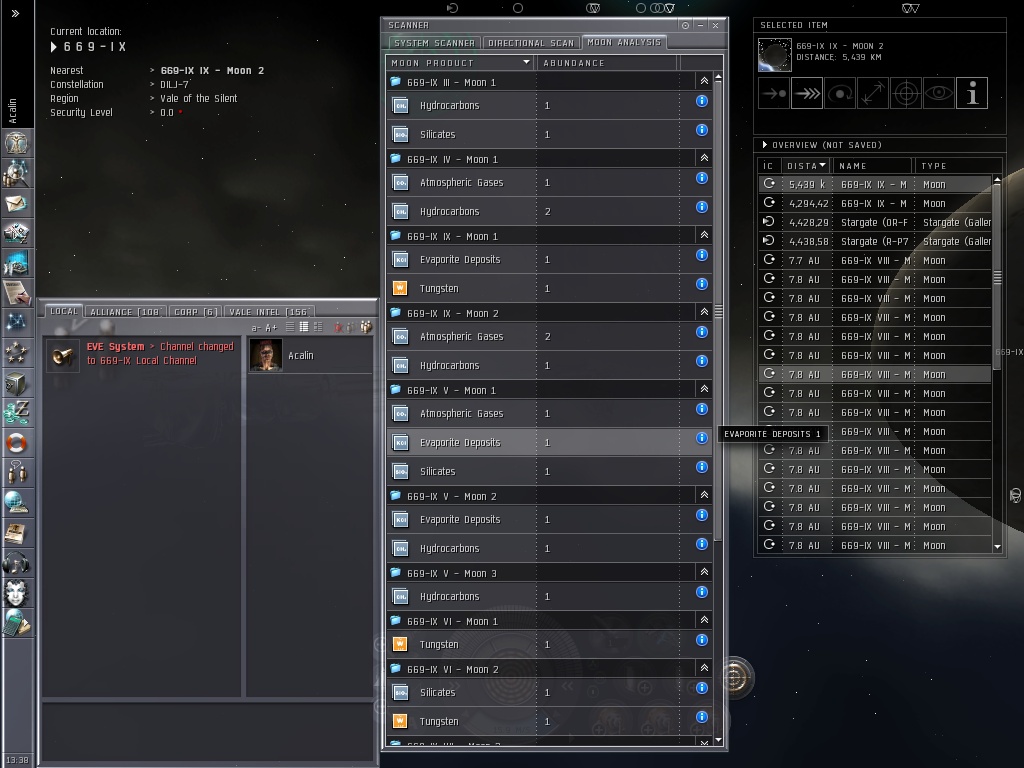Screen dimensions: 1024x768
Task: Open the help lifebuoy icon
Action: (16, 443)
